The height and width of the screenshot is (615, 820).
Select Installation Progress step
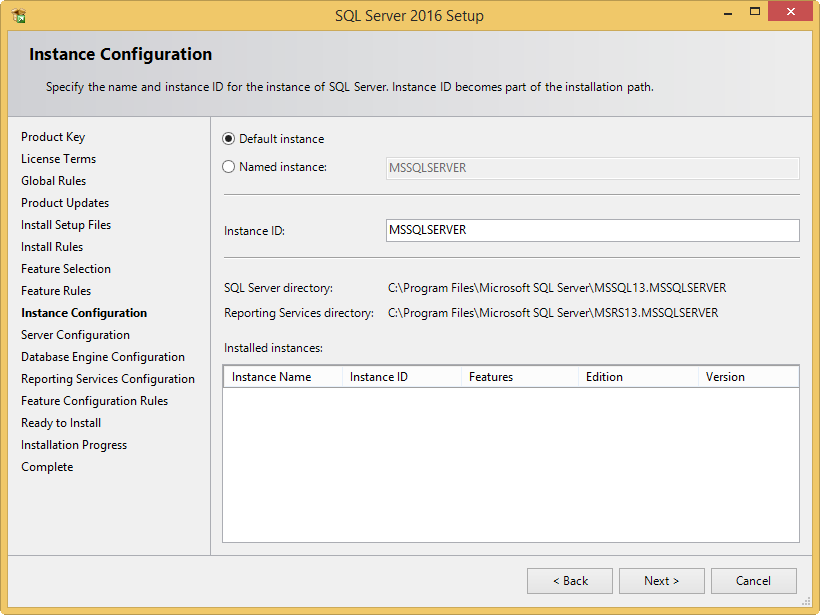pyautogui.click(x=74, y=445)
